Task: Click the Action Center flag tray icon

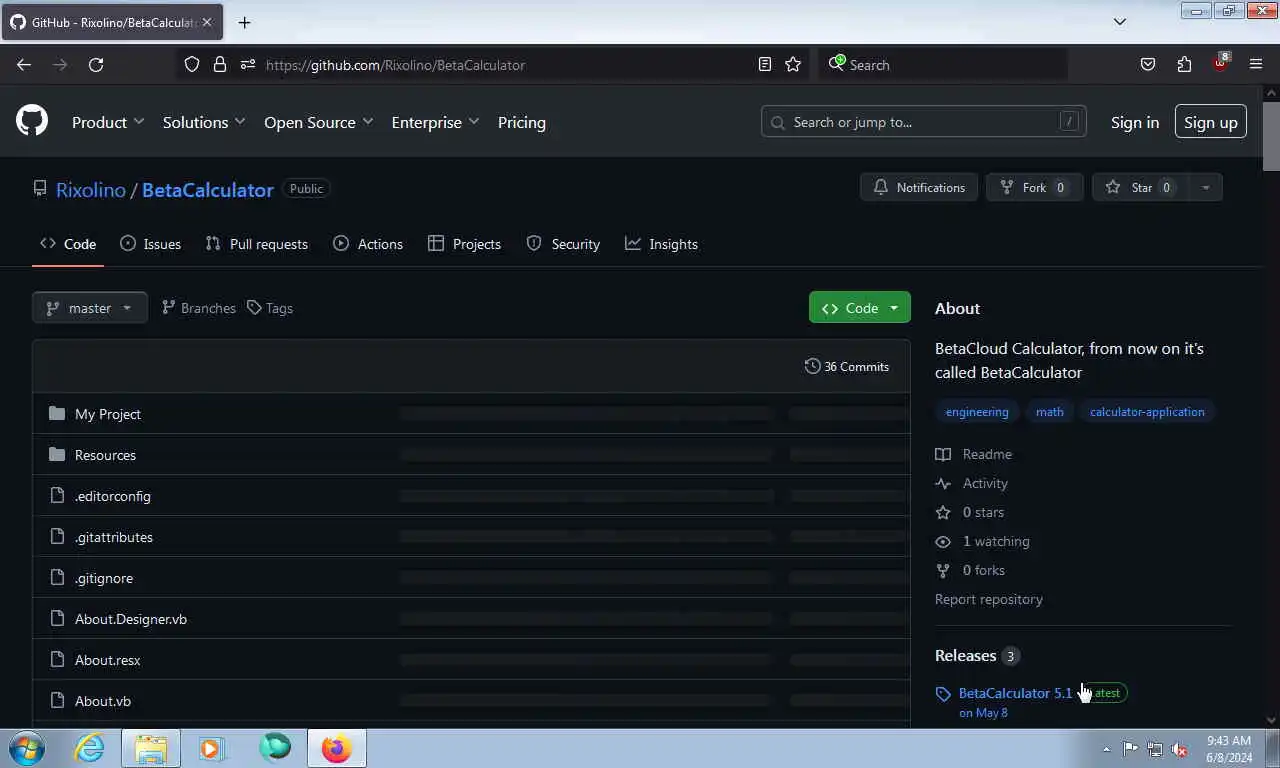Action: [x=1130, y=749]
